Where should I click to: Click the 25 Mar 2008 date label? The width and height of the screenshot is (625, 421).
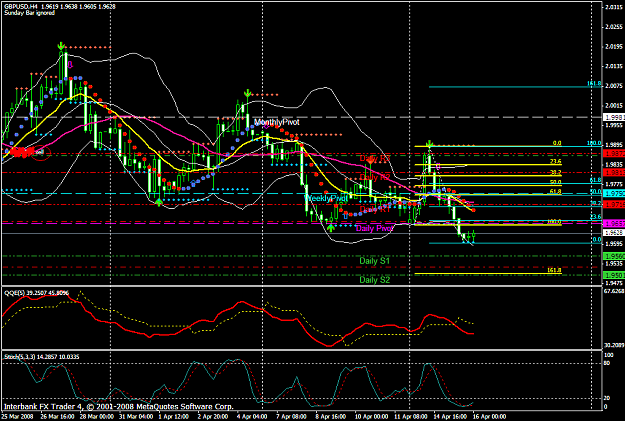click(18, 417)
